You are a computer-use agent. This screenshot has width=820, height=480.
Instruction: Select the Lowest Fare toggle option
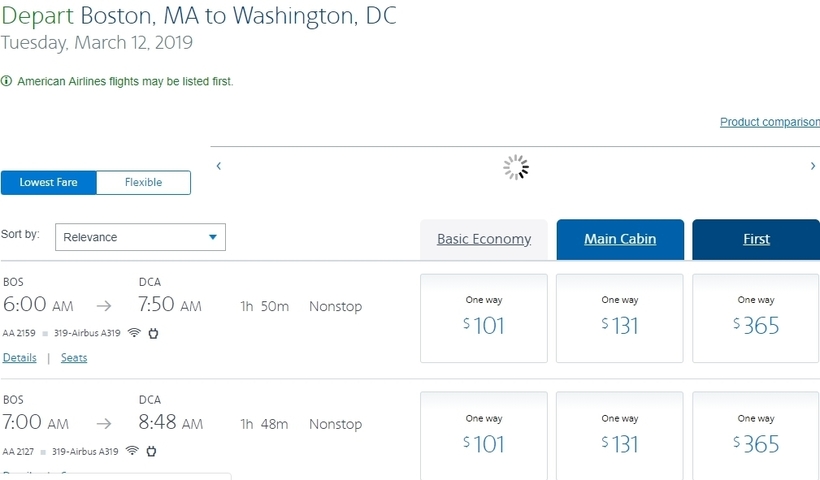(49, 182)
